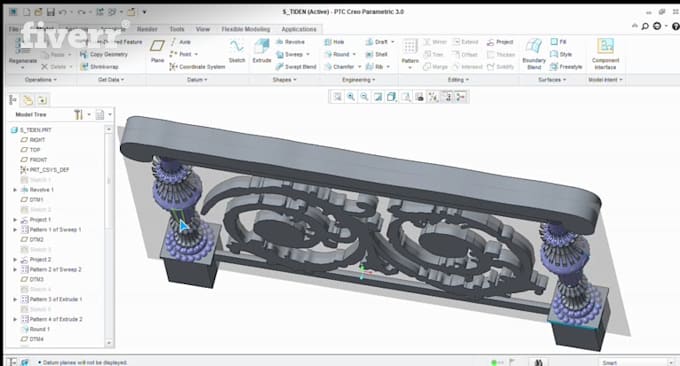
Task: Select the Extrude tool
Action: pos(262,51)
